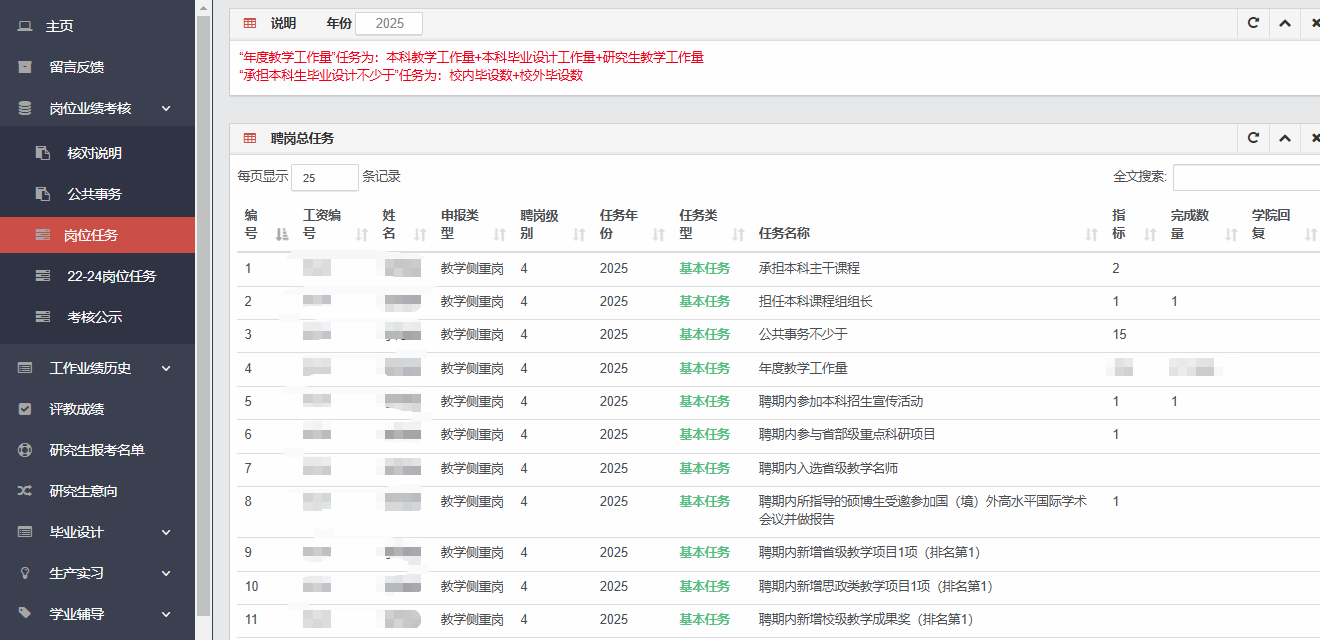Open the 考核公示 page

(x=94, y=317)
